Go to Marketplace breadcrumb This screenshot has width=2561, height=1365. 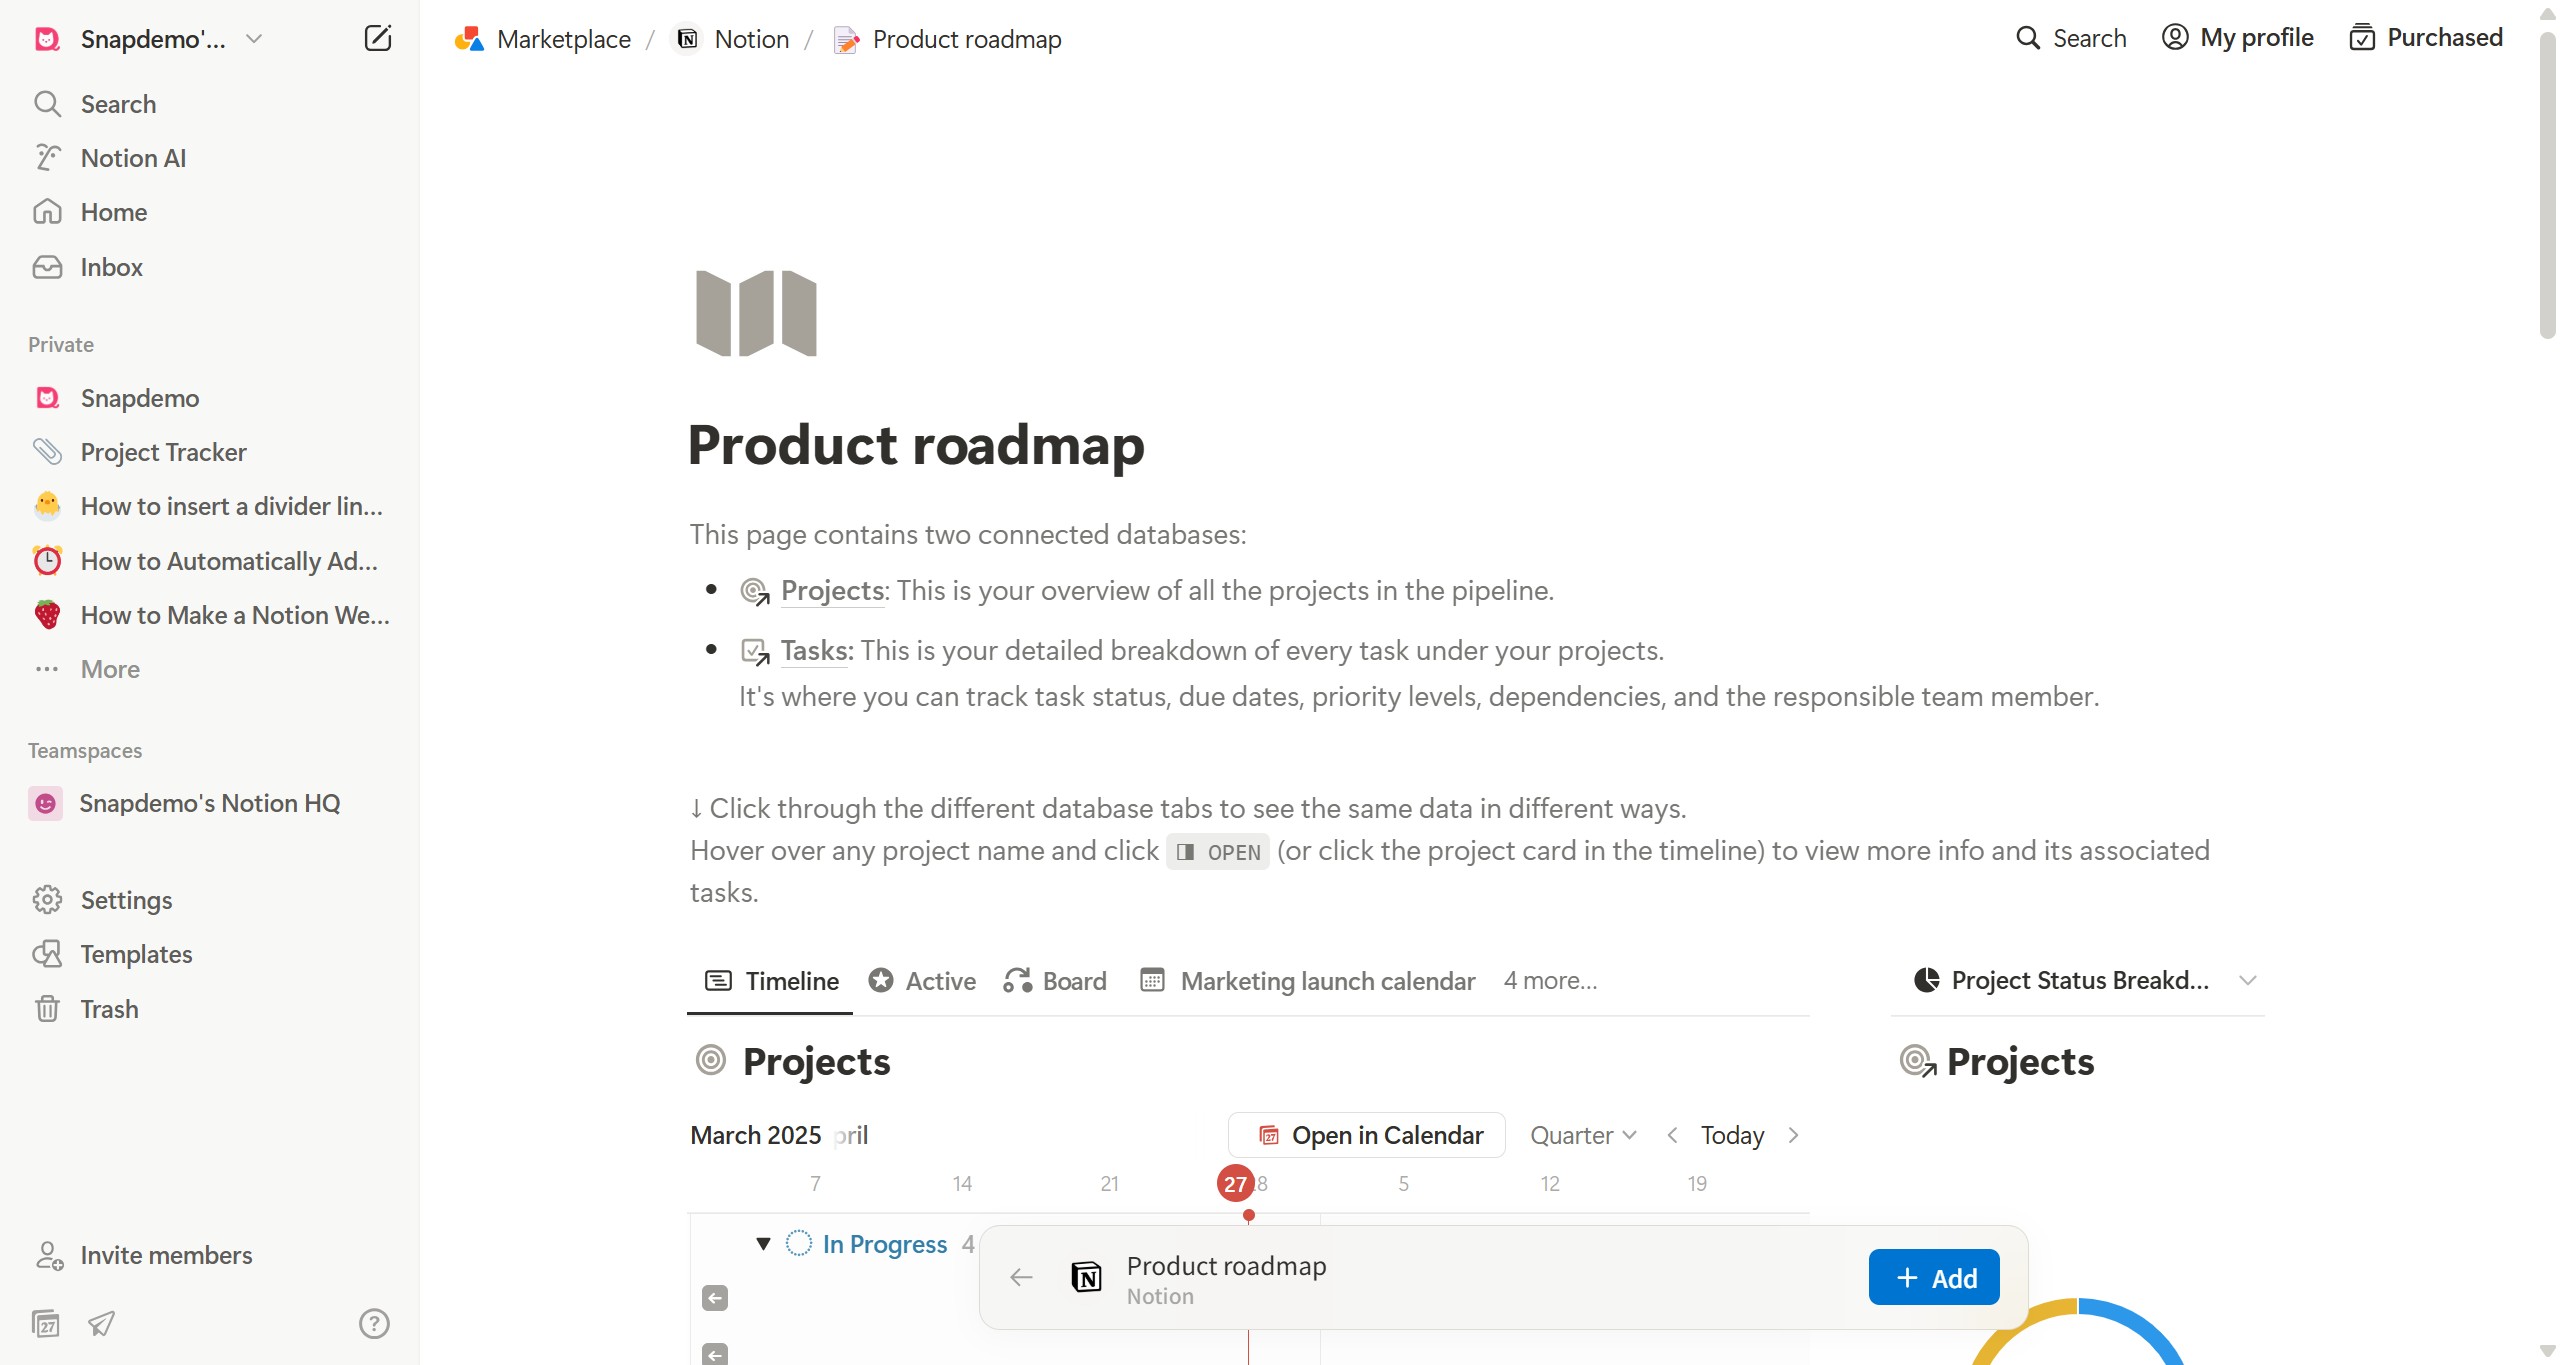(543, 39)
